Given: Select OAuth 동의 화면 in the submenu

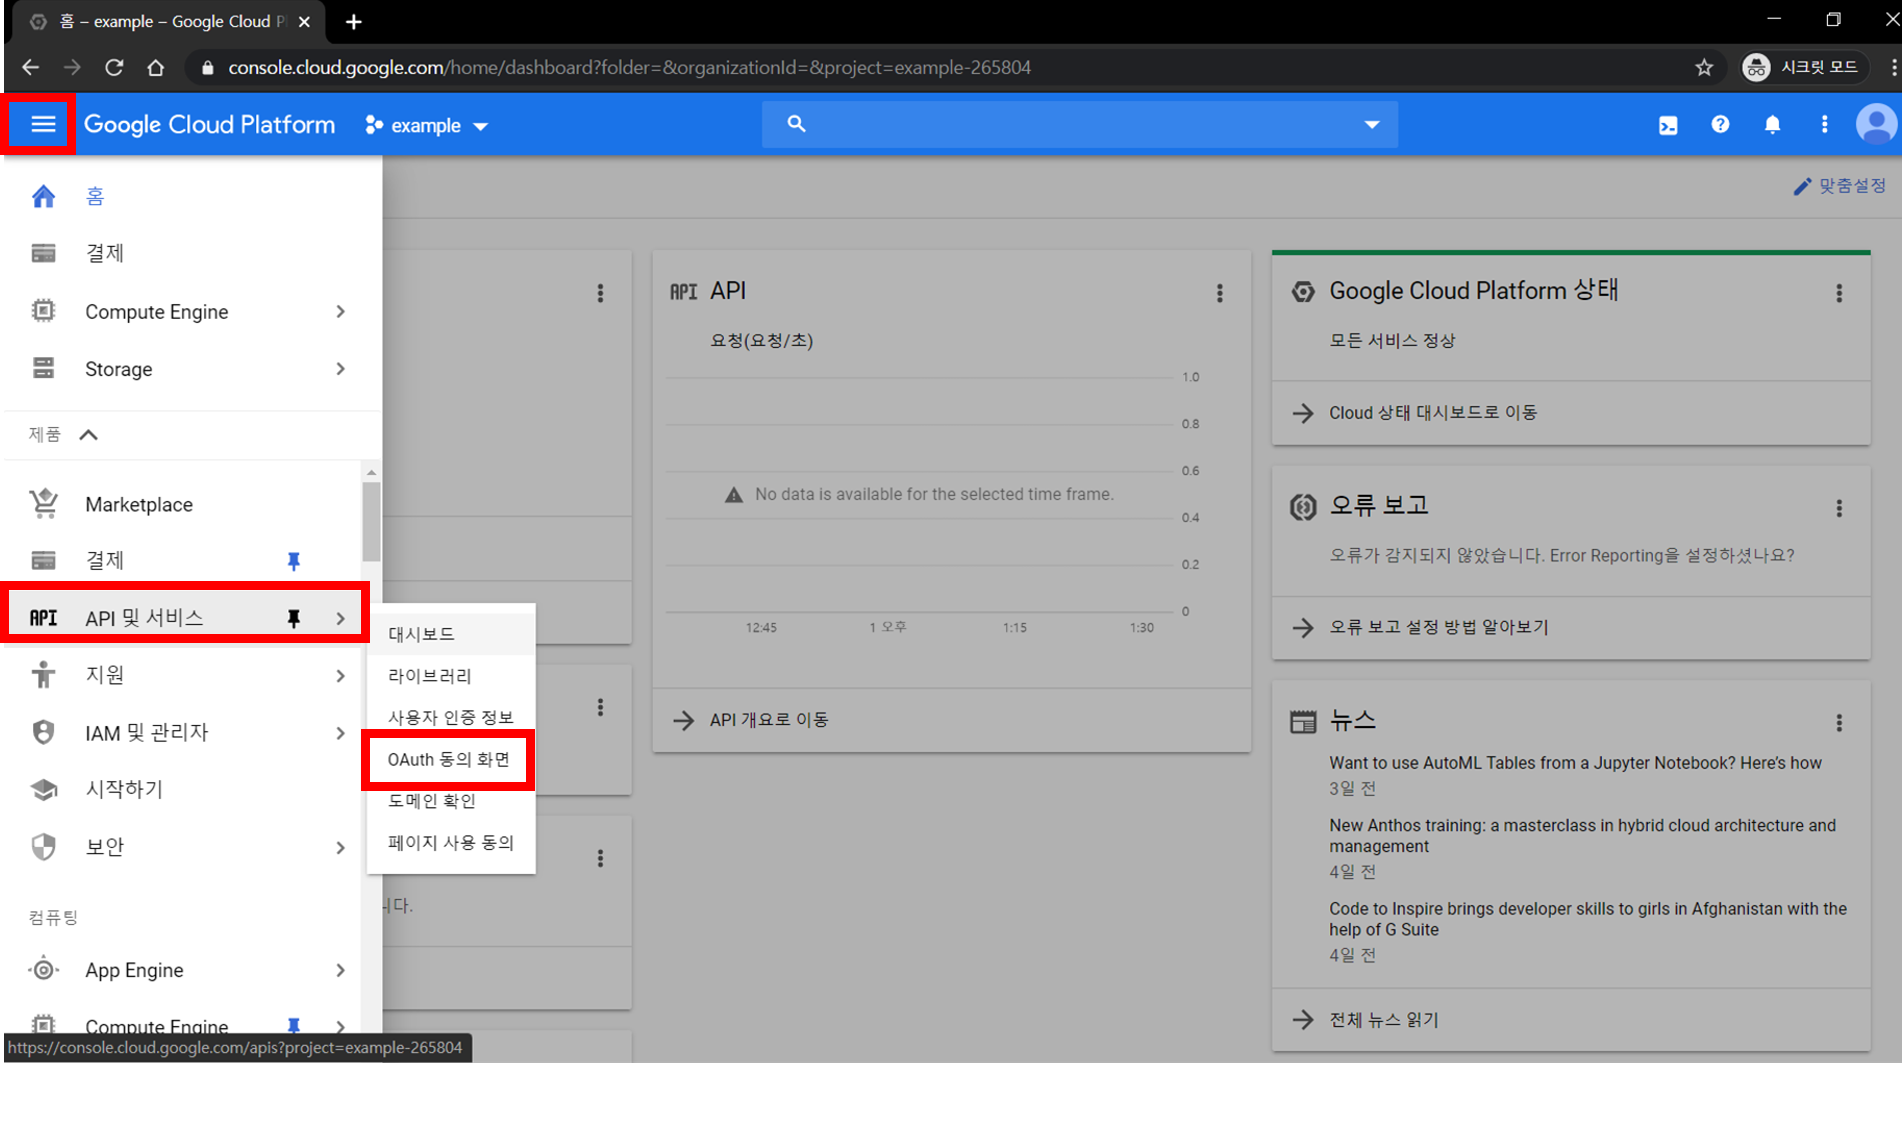Looking at the screenshot, I should pyautogui.click(x=451, y=759).
